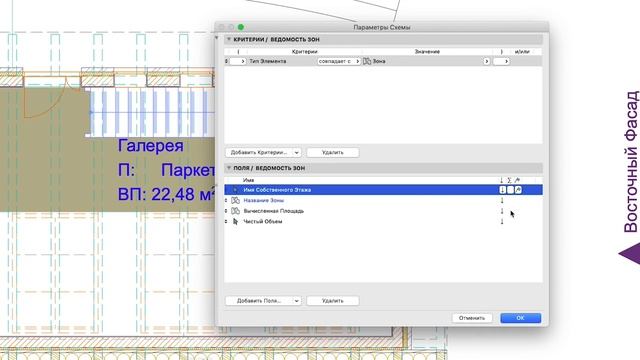Grab the reorder handle of Вычисленная Площадь row

point(226,211)
